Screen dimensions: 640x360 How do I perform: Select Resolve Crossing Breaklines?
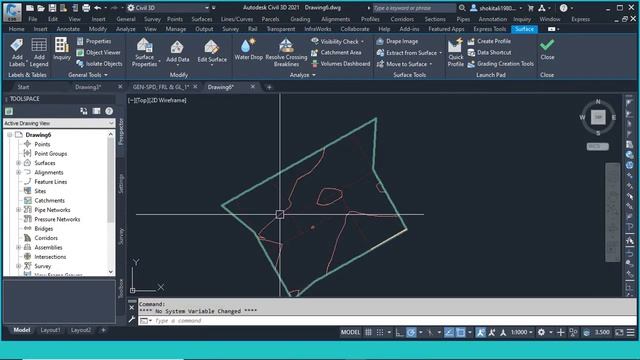pyautogui.click(x=286, y=52)
